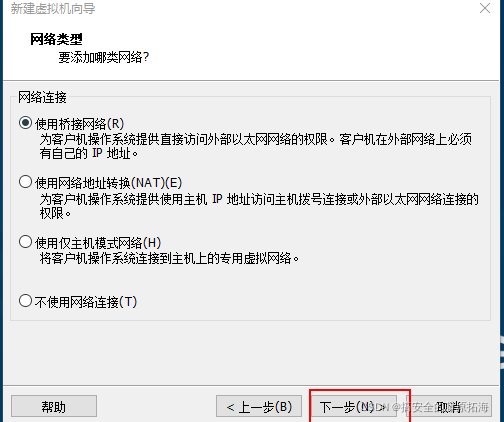Click the bridged network description paragraph
This screenshot has width=504, height=422.
point(256,146)
